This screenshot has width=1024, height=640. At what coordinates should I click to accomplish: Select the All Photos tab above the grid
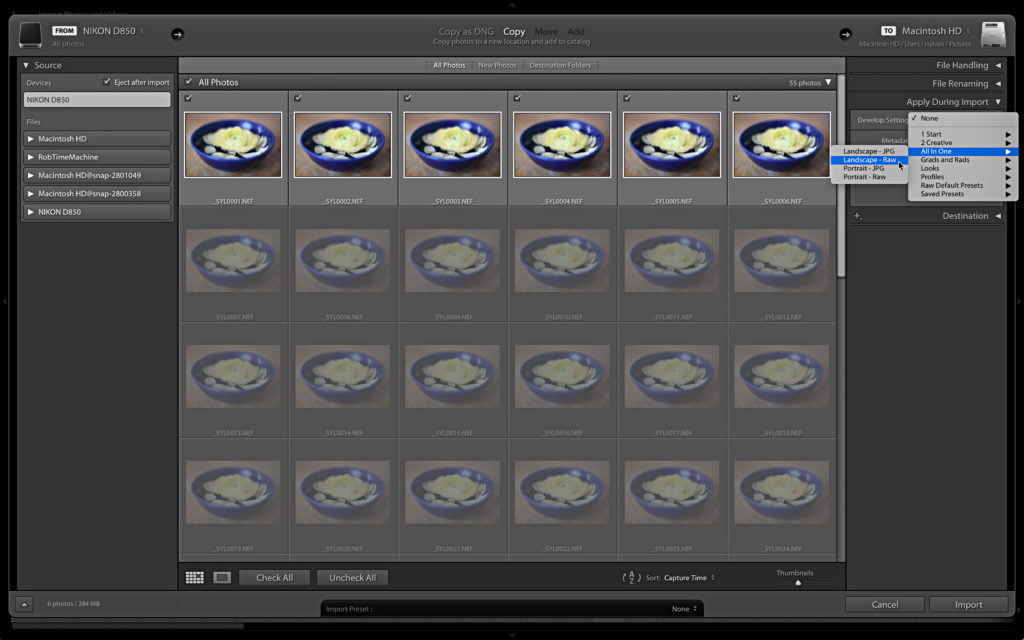coord(449,65)
